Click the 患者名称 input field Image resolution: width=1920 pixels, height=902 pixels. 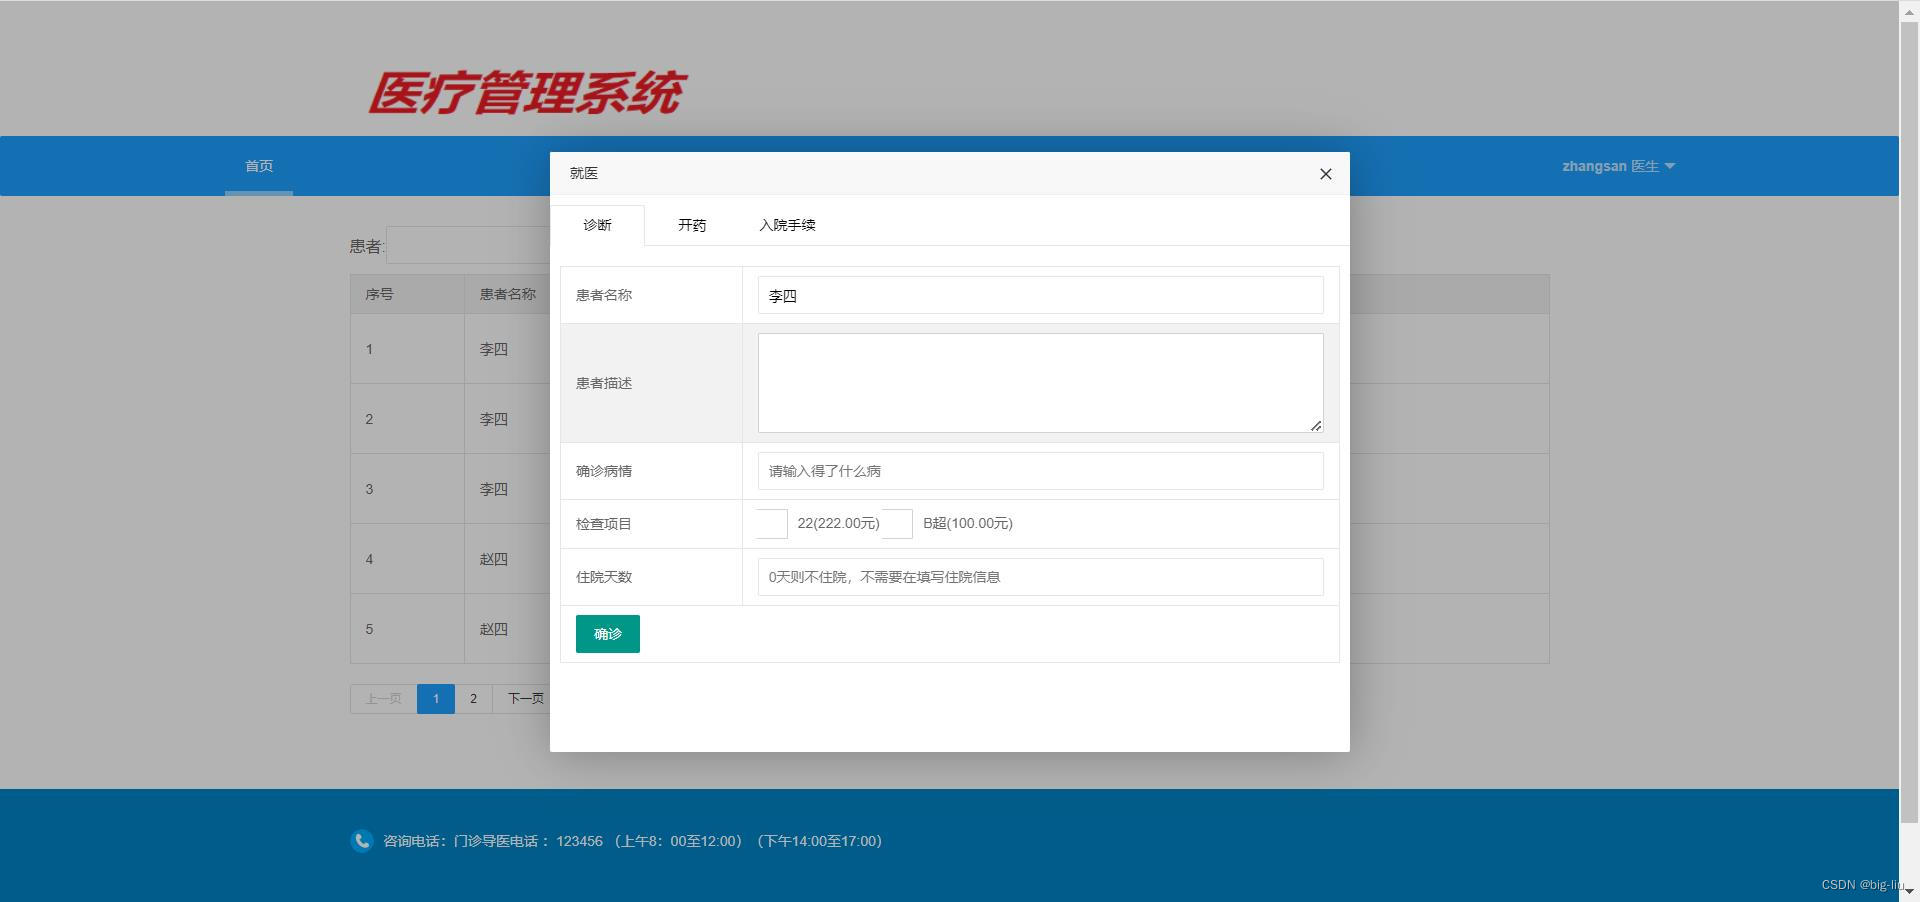pyautogui.click(x=1040, y=295)
